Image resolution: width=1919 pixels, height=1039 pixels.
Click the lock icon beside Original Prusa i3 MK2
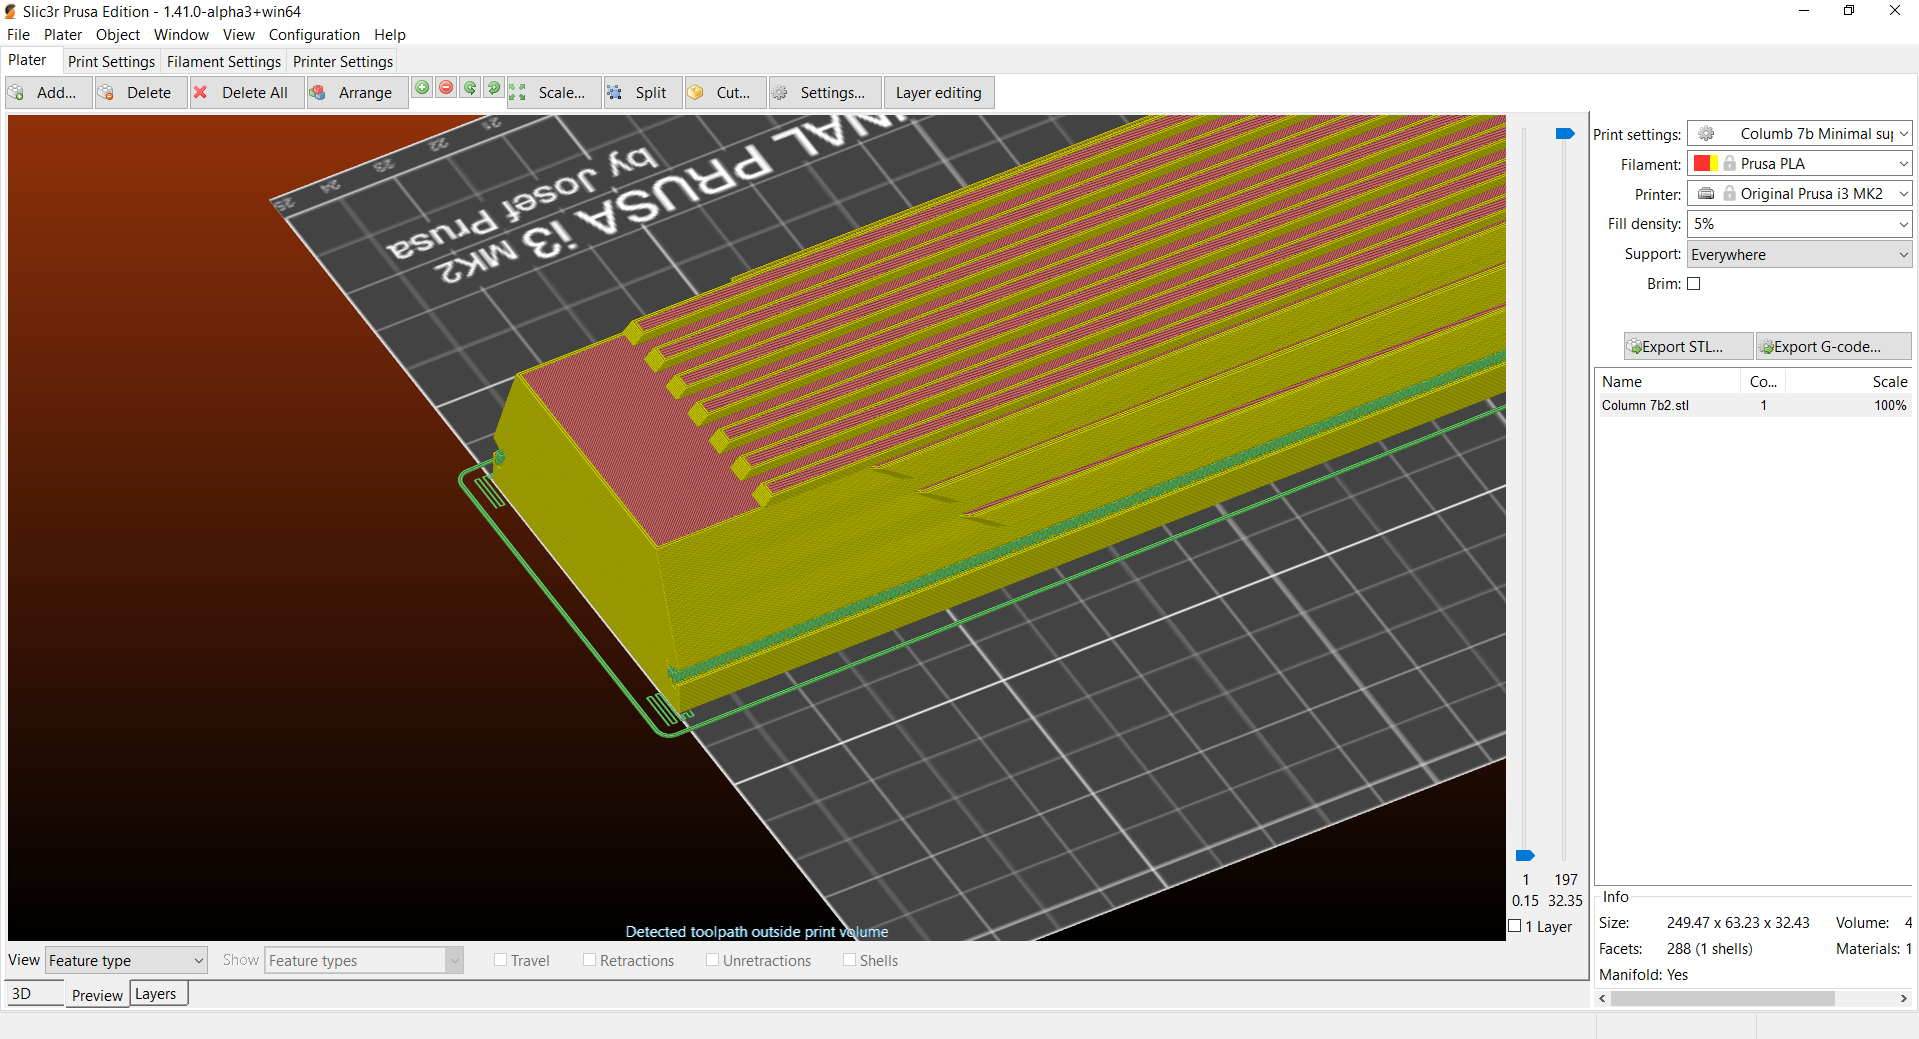coord(1729,194)
